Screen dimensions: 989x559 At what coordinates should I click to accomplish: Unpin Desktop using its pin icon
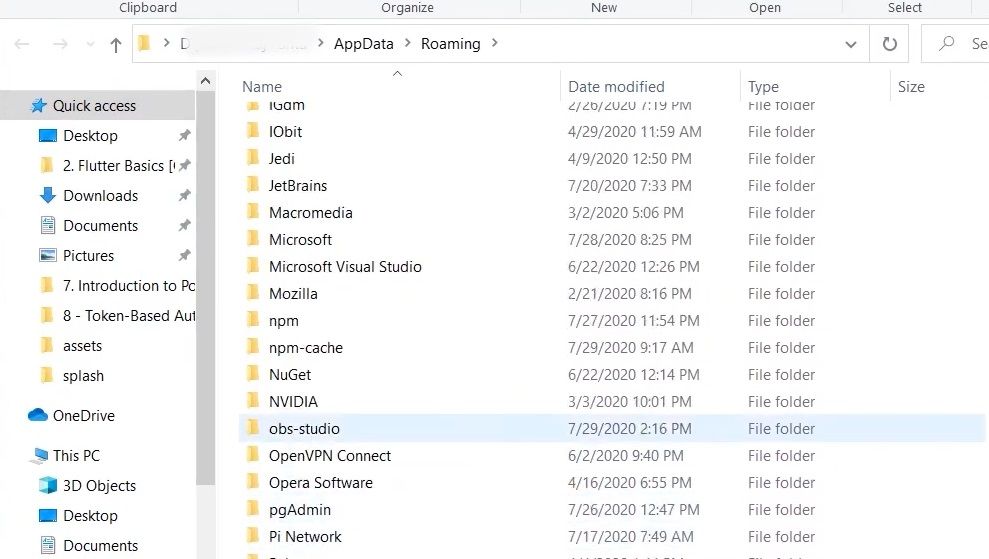(184, 135)
